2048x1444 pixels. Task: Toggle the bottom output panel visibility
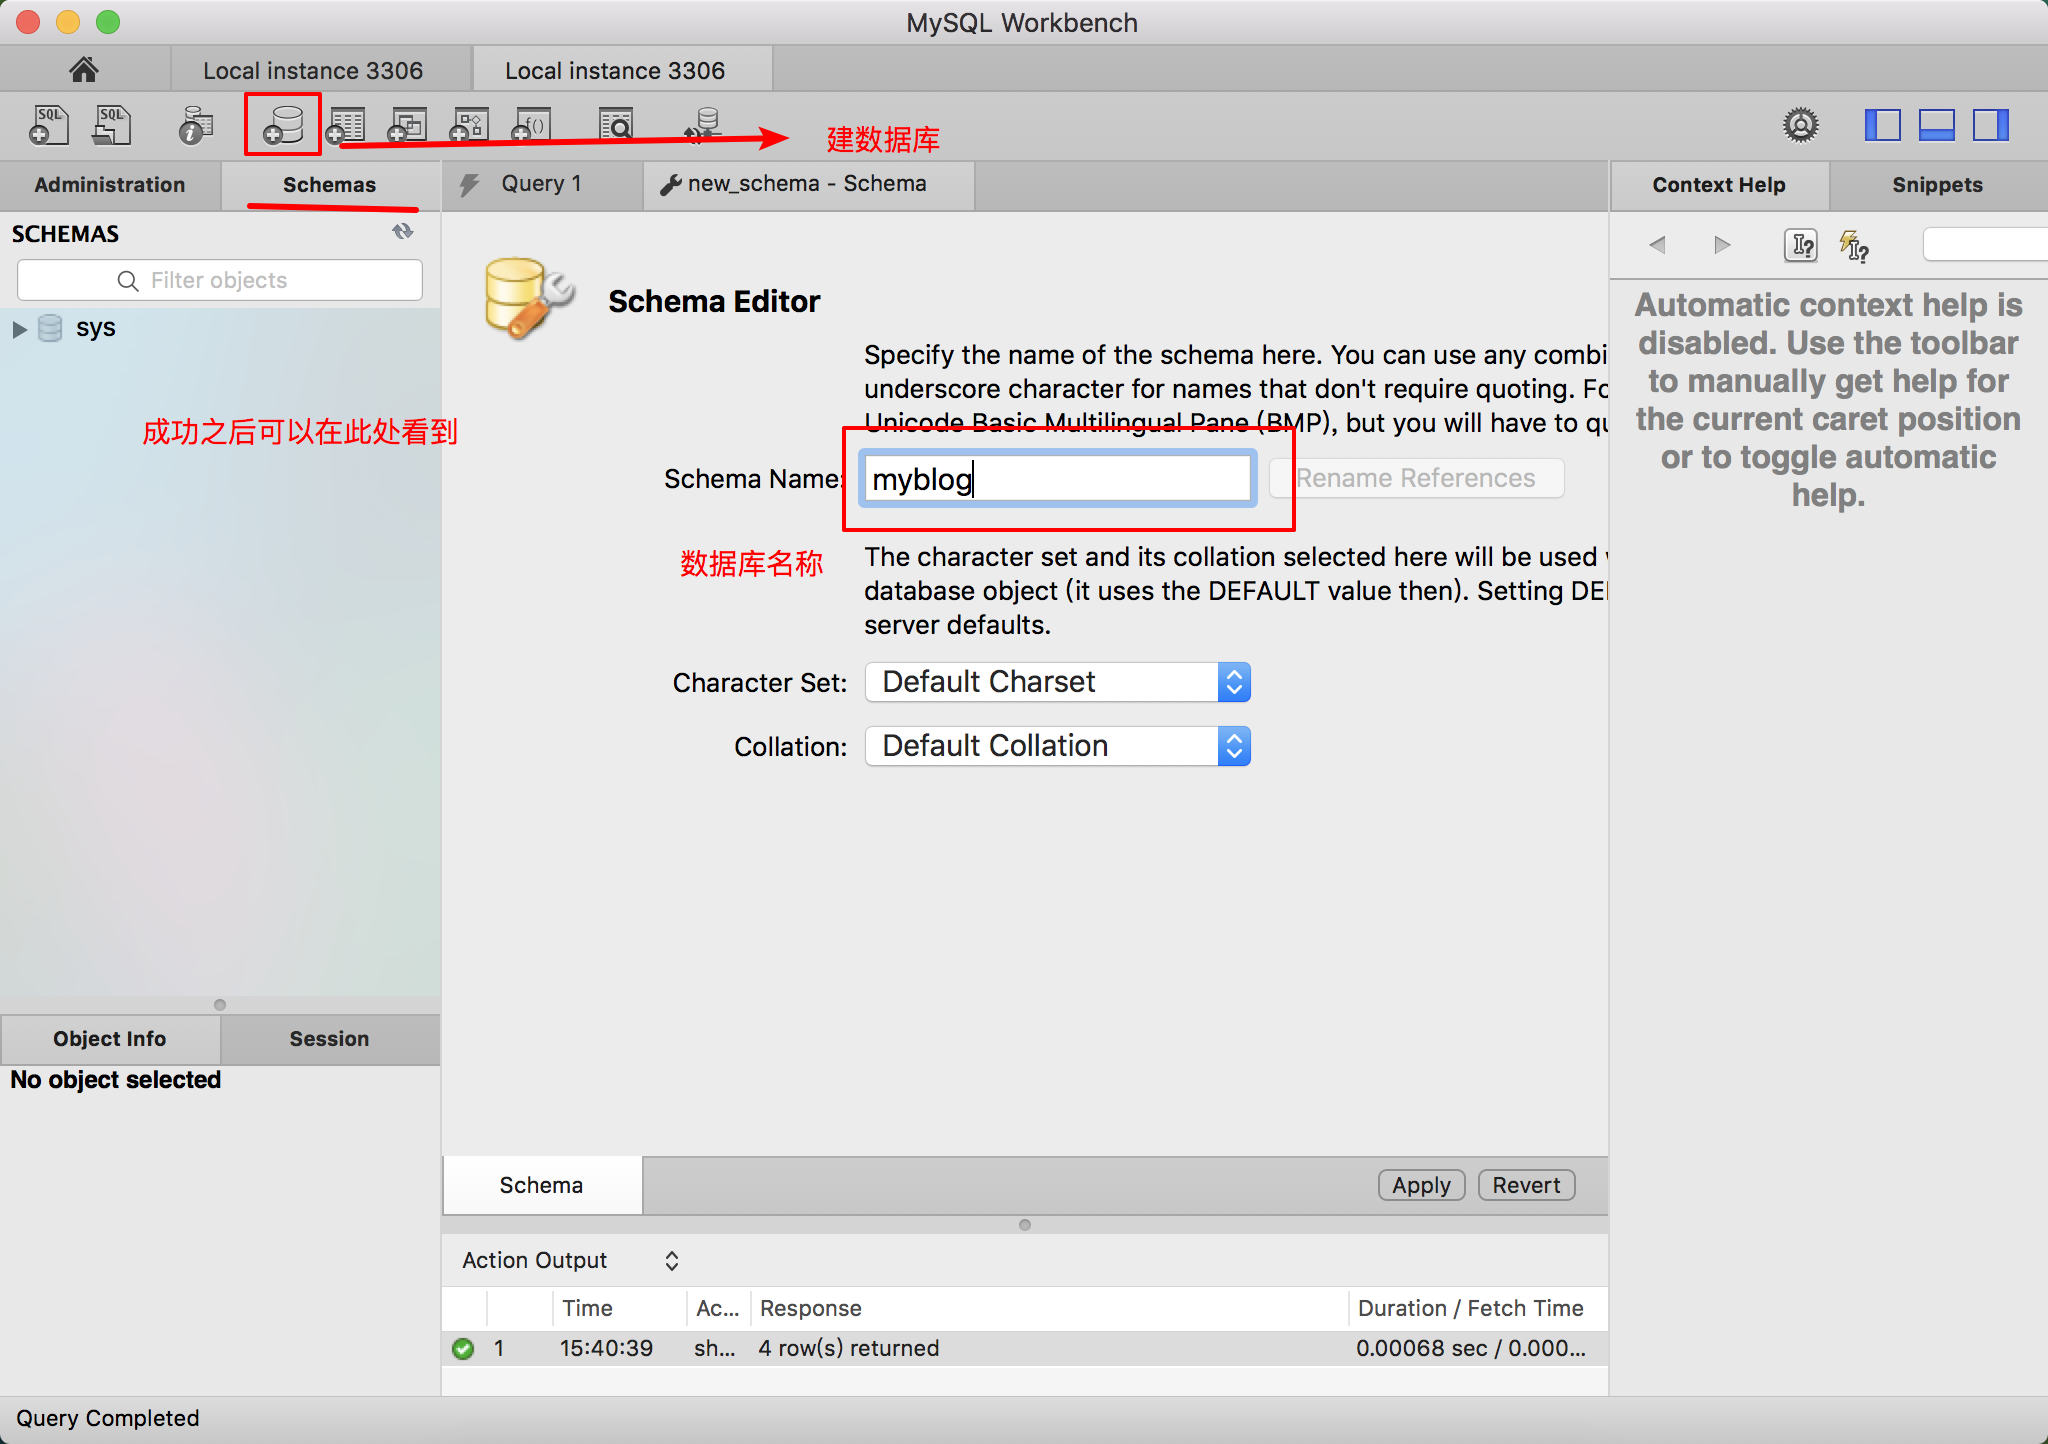coord(1936,125)
